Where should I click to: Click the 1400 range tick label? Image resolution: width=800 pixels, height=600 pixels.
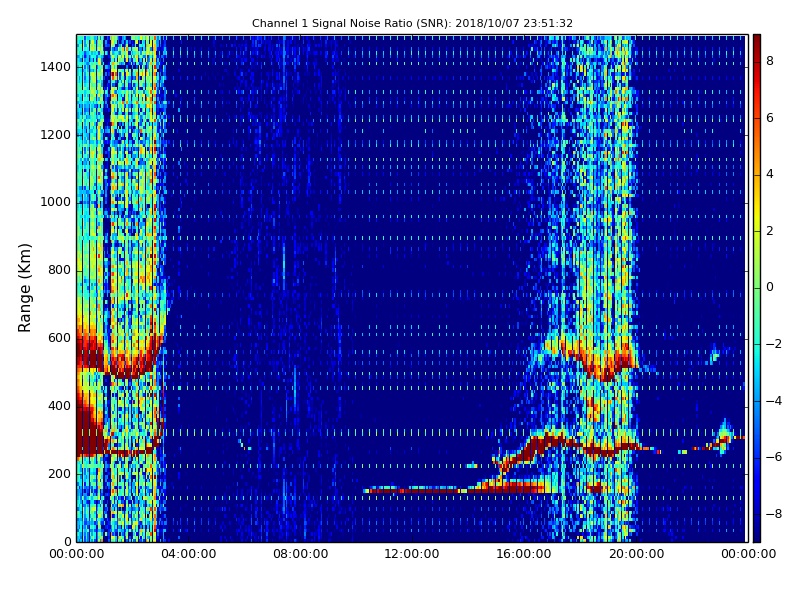point(56,67)
